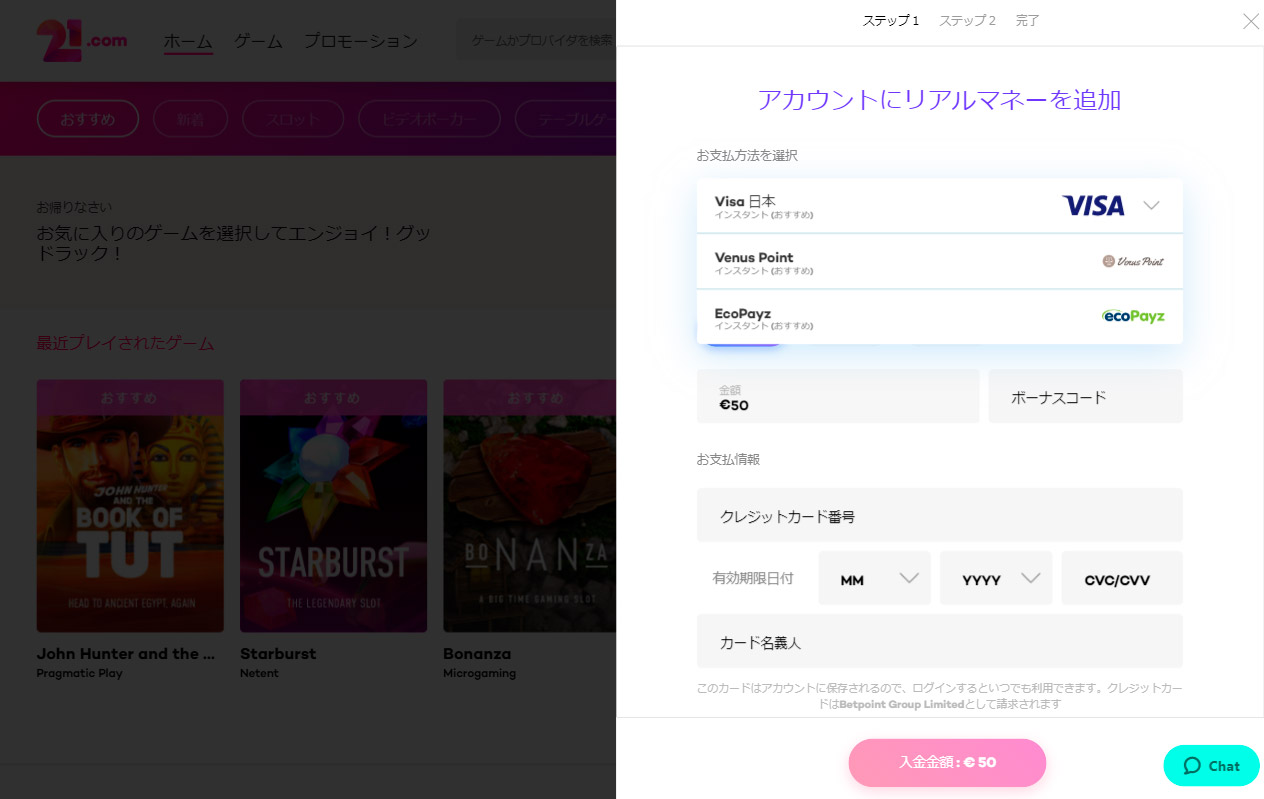Close the deposit panel with X
This screenshot has width=1264, height=799.
[x=1250, y=21]
